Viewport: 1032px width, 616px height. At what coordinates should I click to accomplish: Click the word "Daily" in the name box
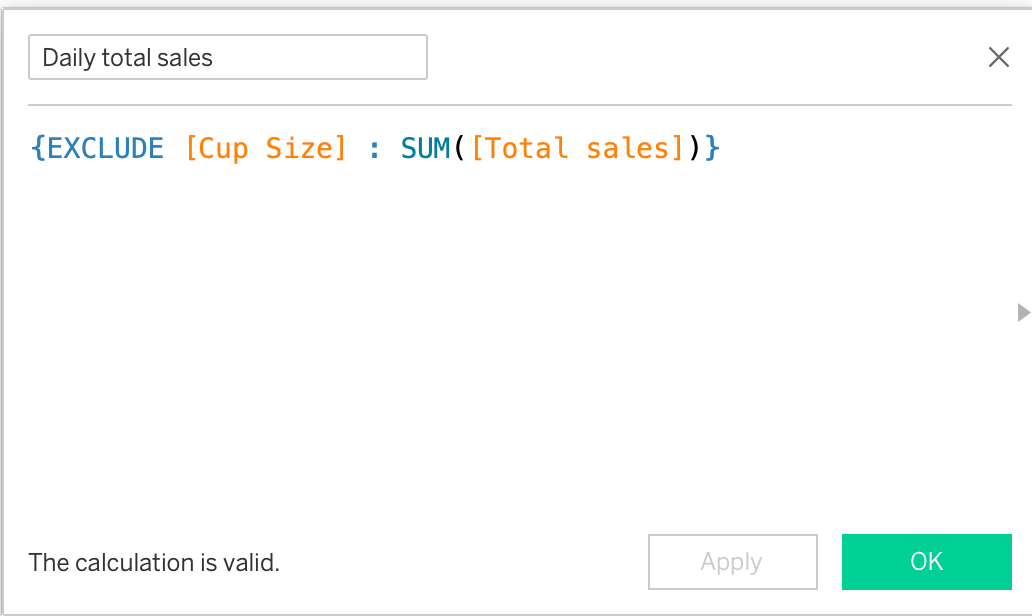(x=68, y=58)
